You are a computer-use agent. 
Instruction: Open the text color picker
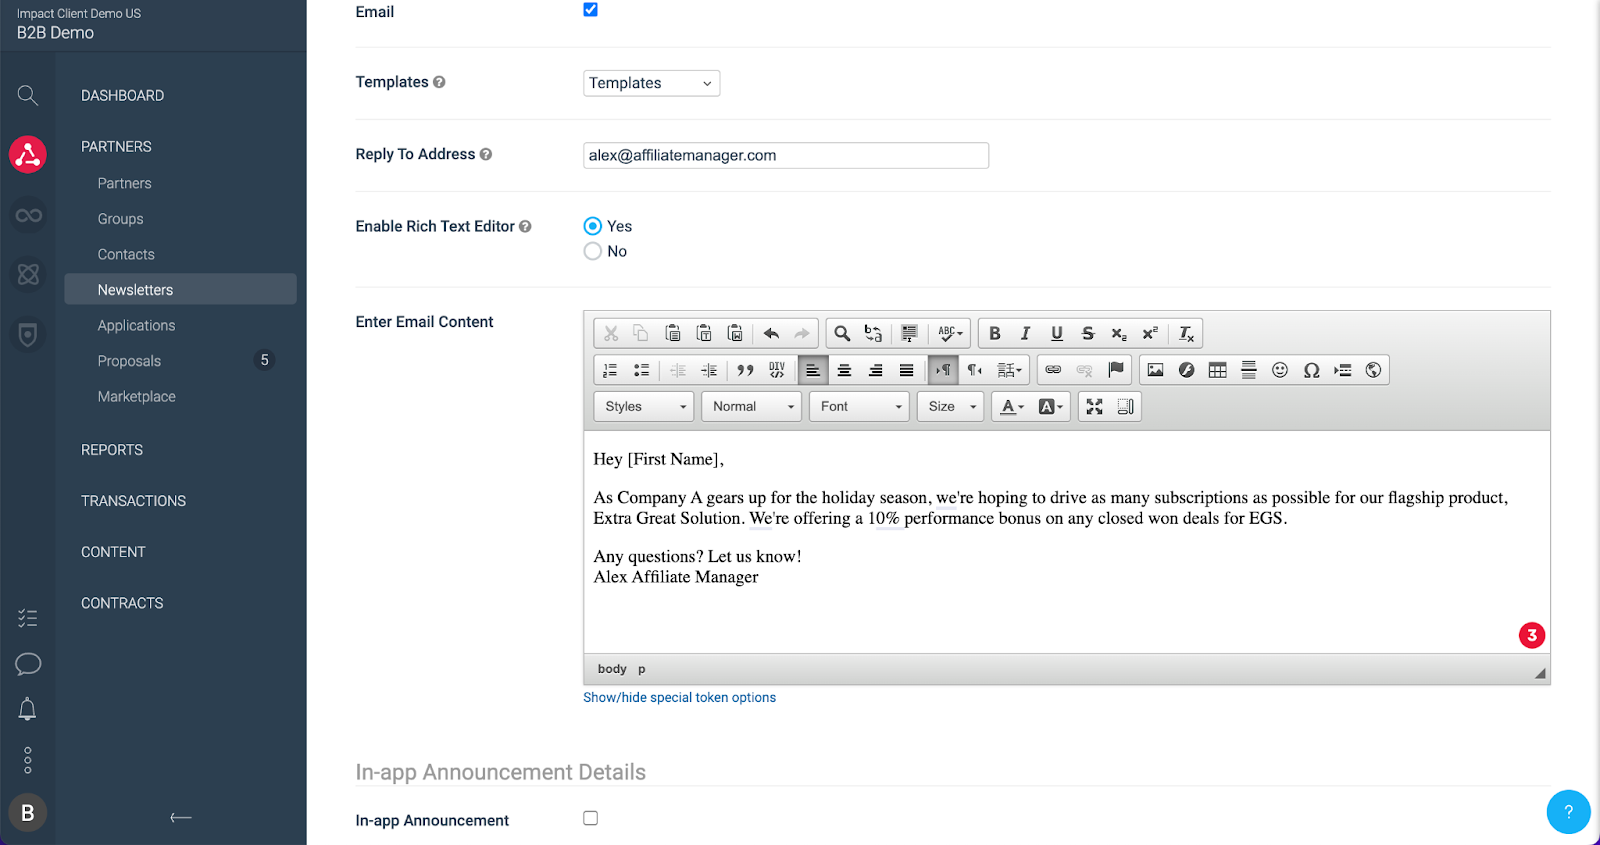point(1012,407)
